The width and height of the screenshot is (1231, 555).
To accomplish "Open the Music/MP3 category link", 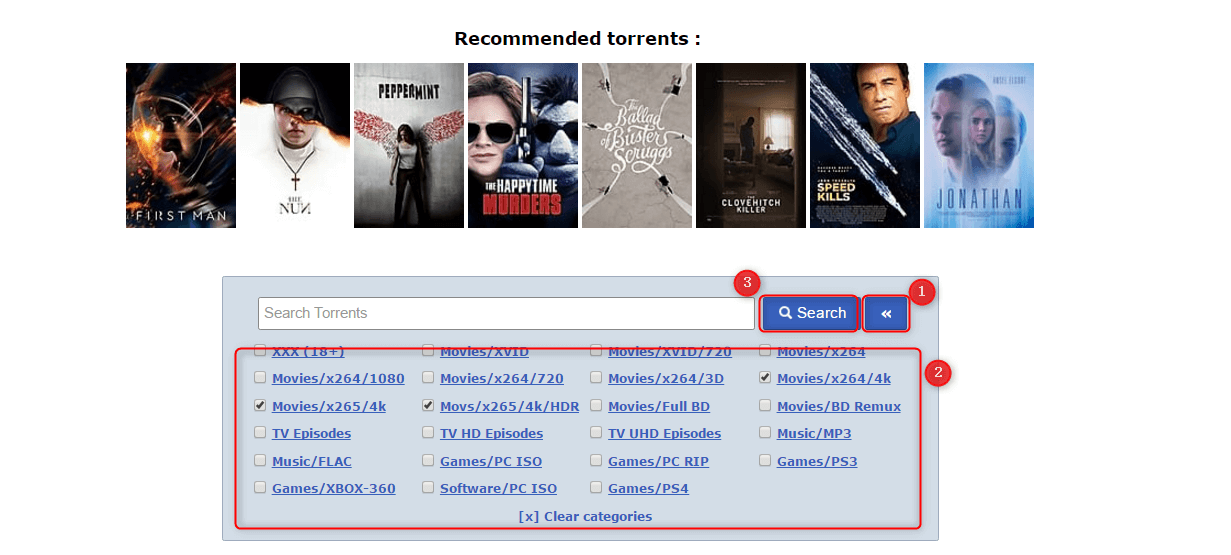I will point(814,434).
